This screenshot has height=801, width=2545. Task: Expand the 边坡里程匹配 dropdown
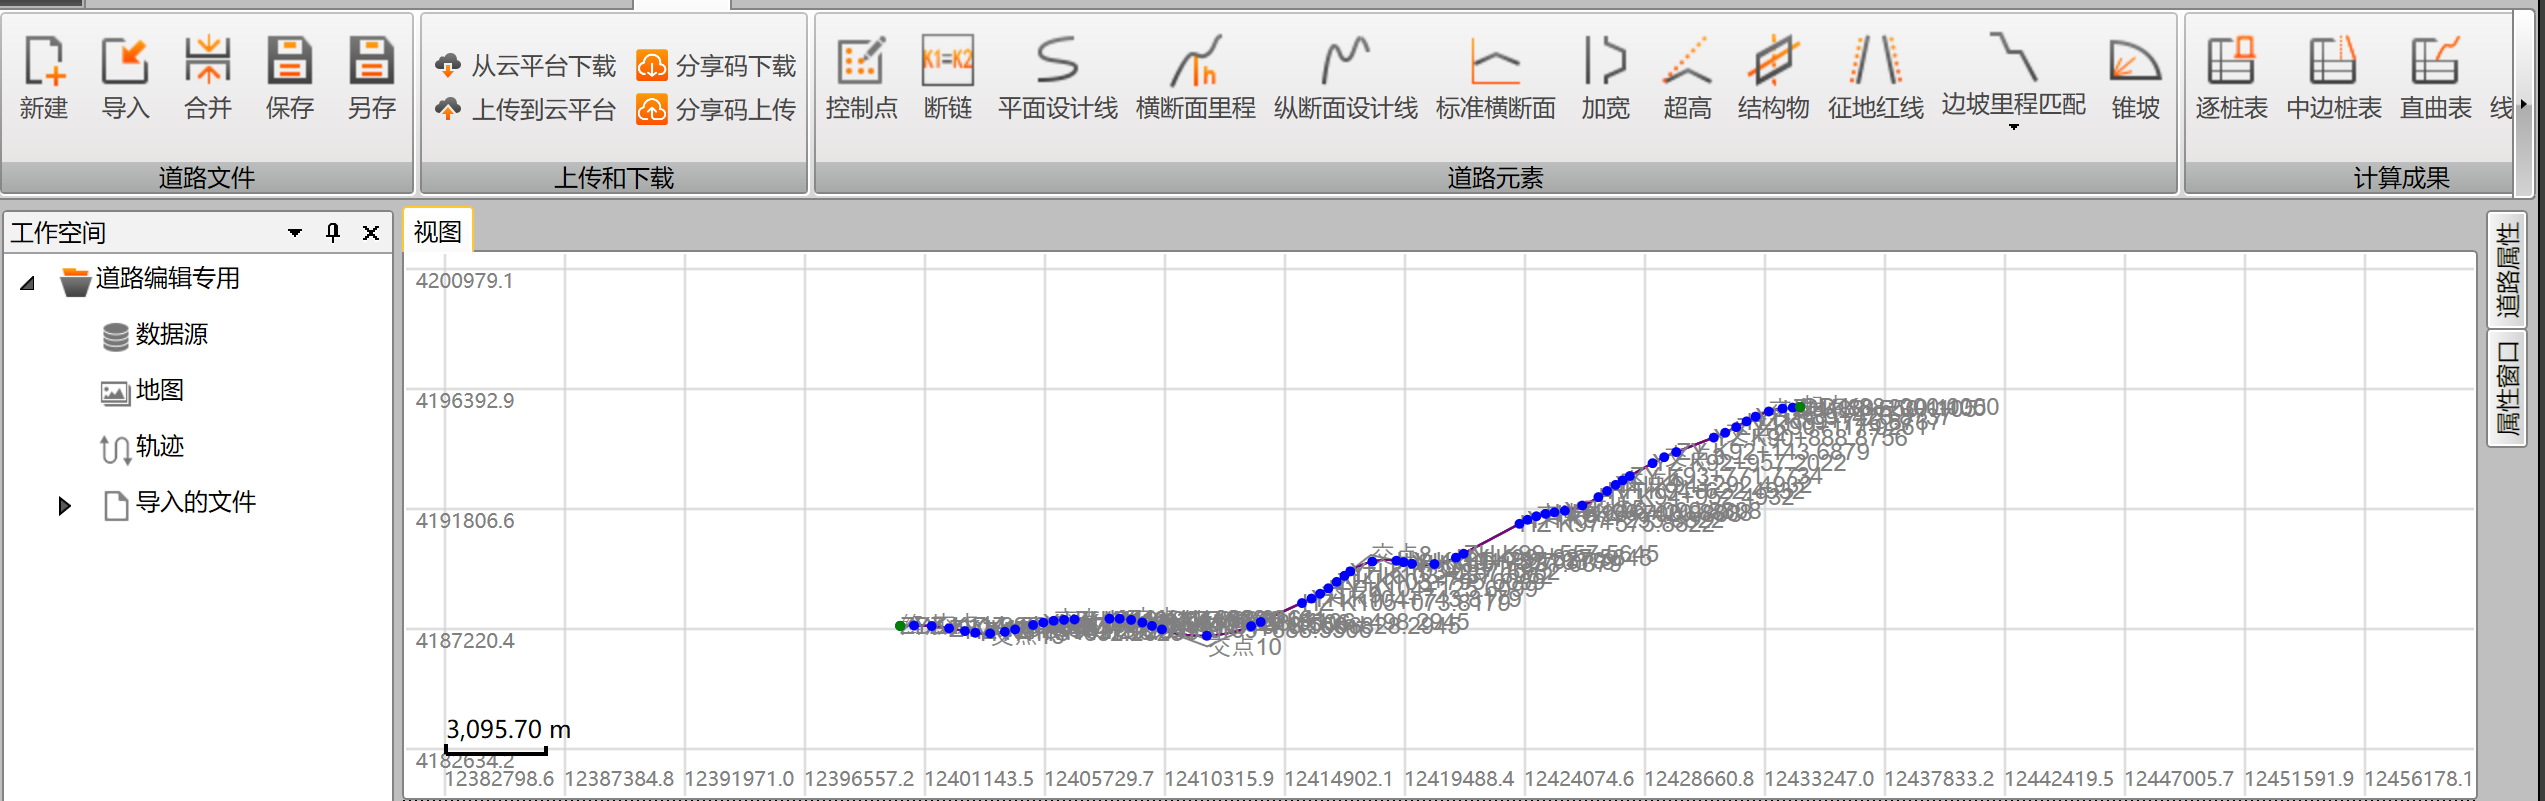(x=2013, y=127)
